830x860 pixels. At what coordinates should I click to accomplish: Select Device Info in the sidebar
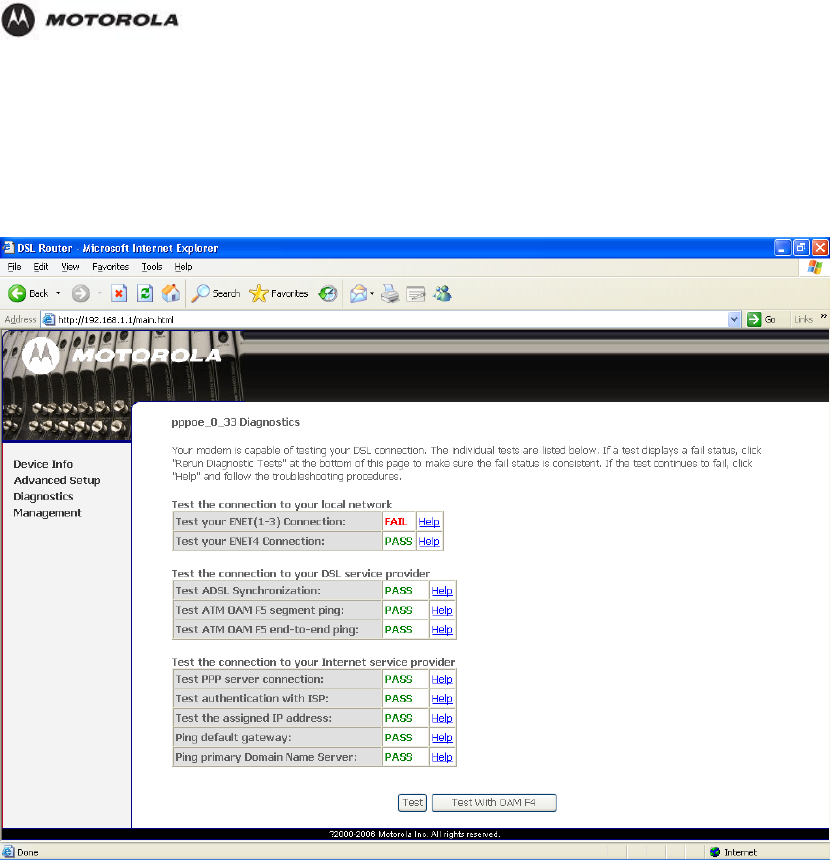click(x=43, y=464)
